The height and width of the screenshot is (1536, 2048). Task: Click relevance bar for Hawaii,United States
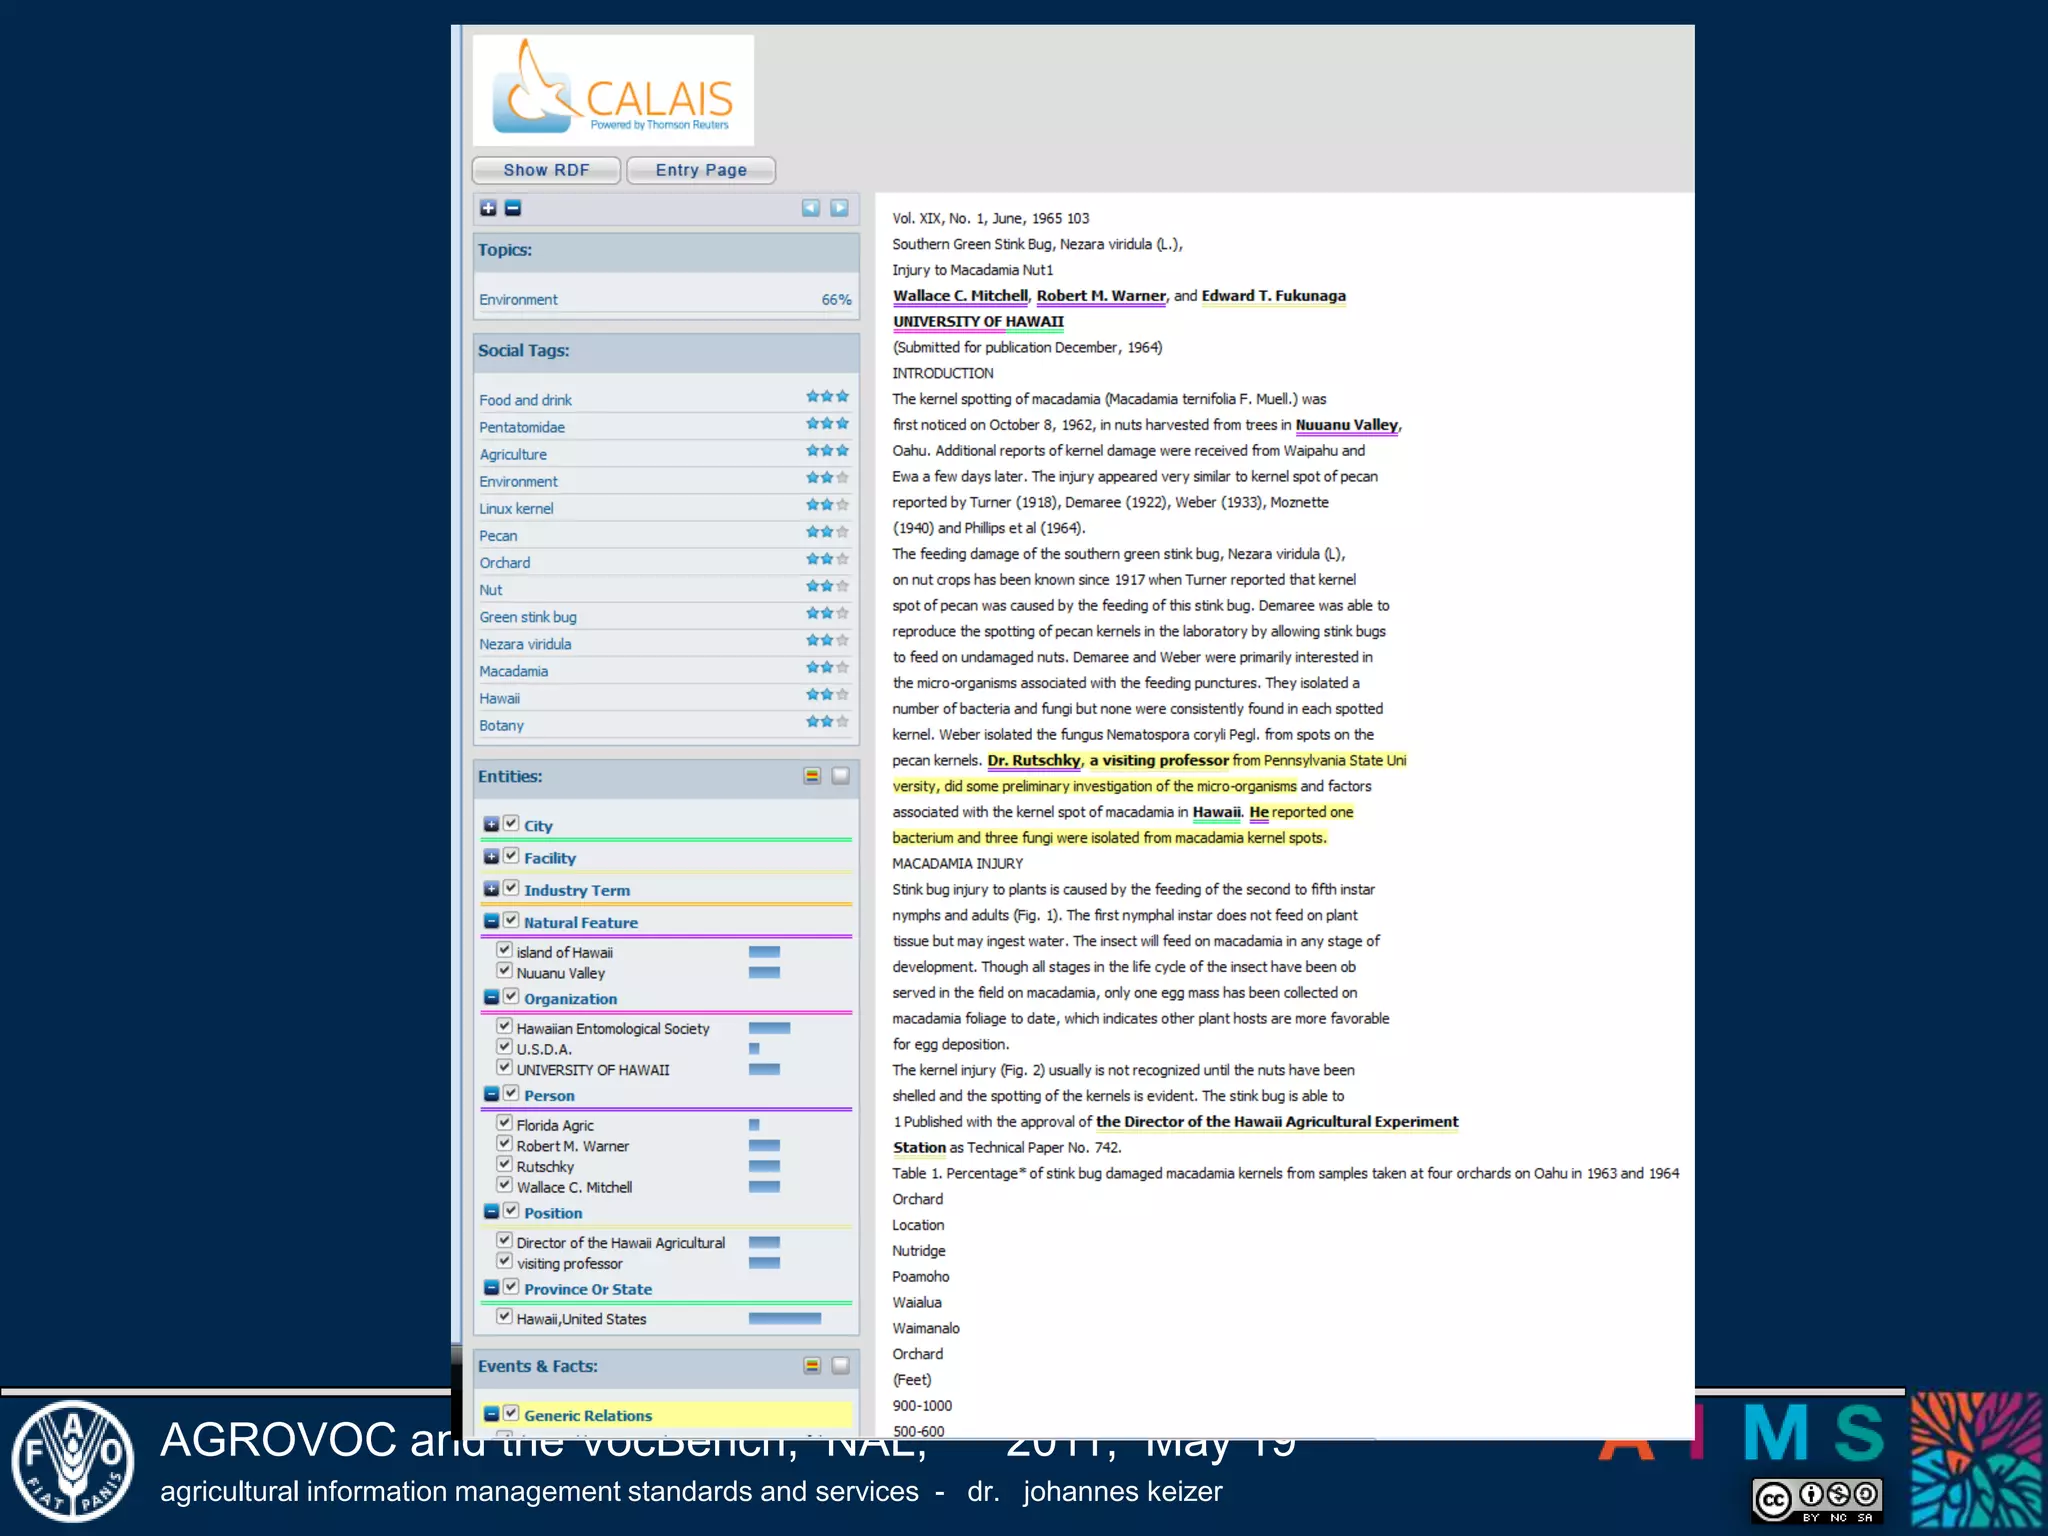pyautogui.click(x=785, y=1318)
